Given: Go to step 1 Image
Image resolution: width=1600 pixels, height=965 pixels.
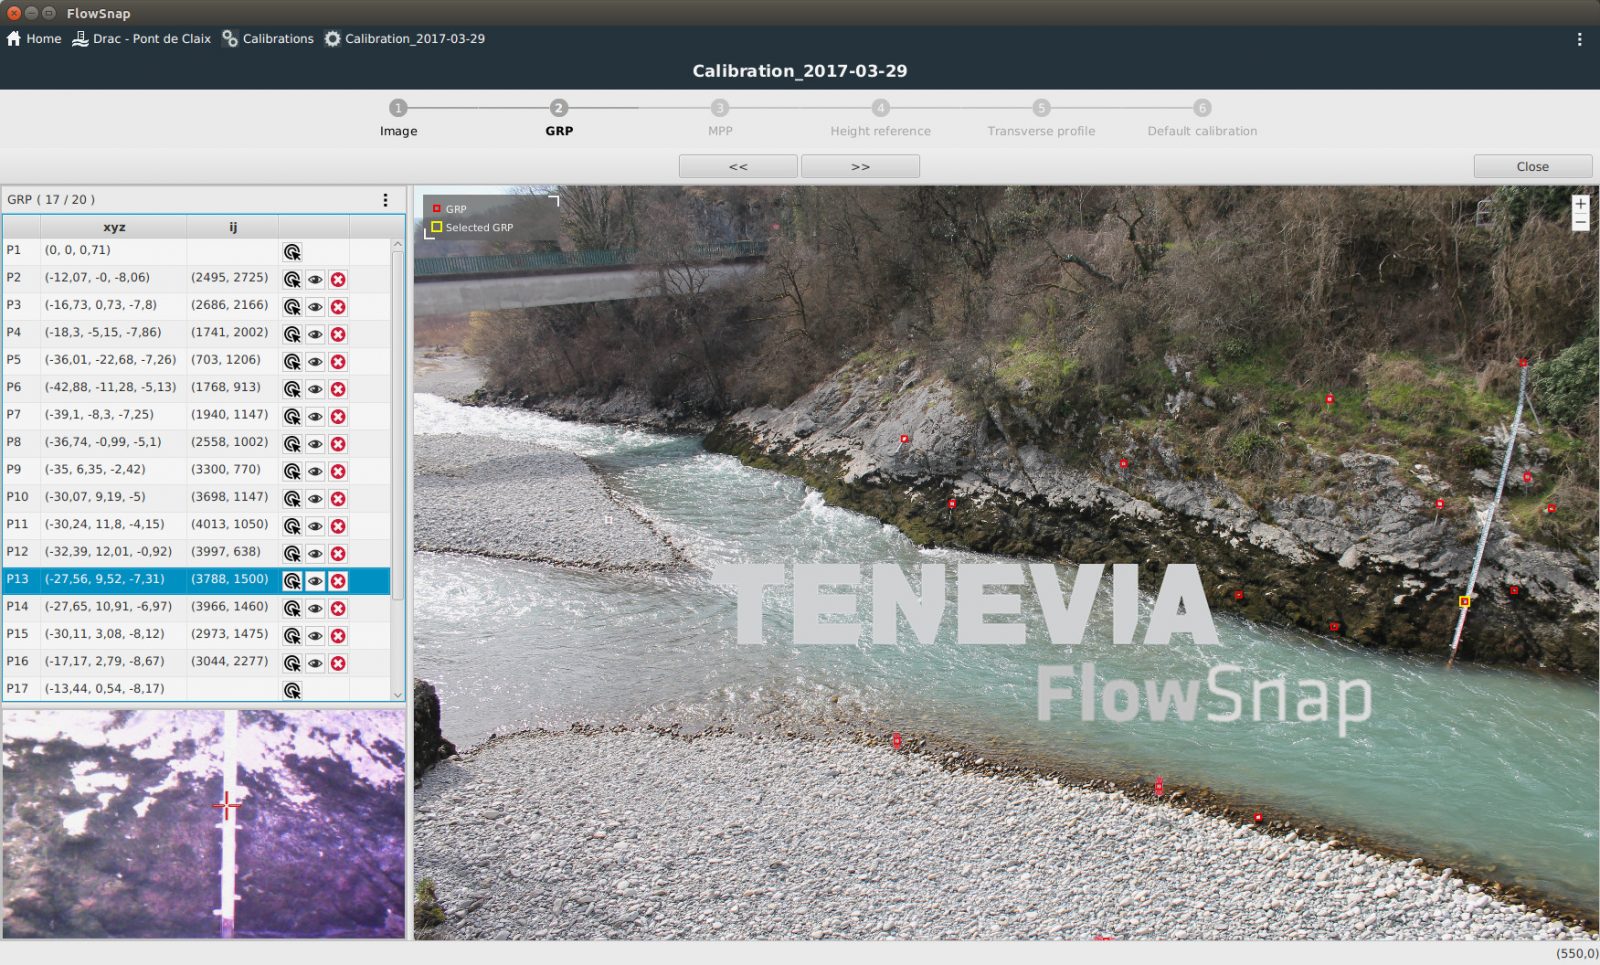Looking at the screenshot, I should 398,108.
